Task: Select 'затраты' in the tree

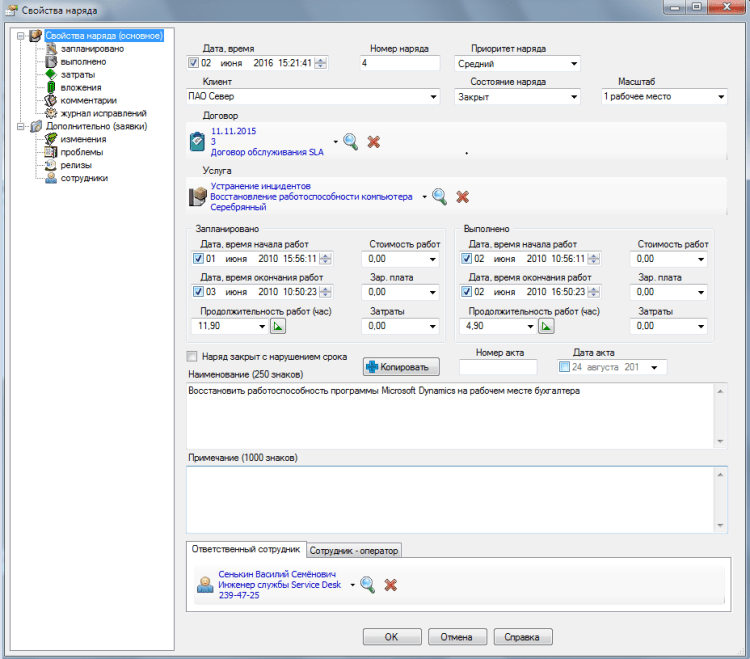Action: click(77, 75)
